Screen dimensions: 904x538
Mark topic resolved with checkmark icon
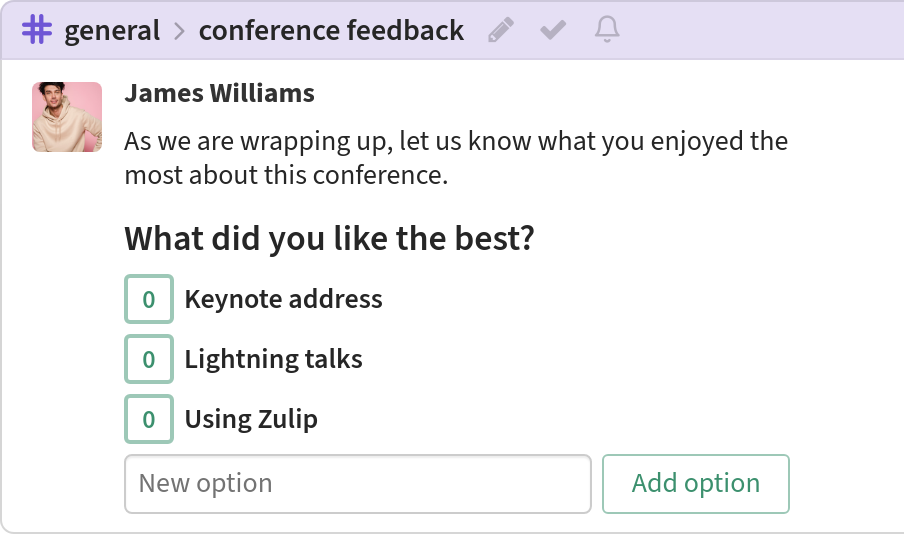pos(553,30)
